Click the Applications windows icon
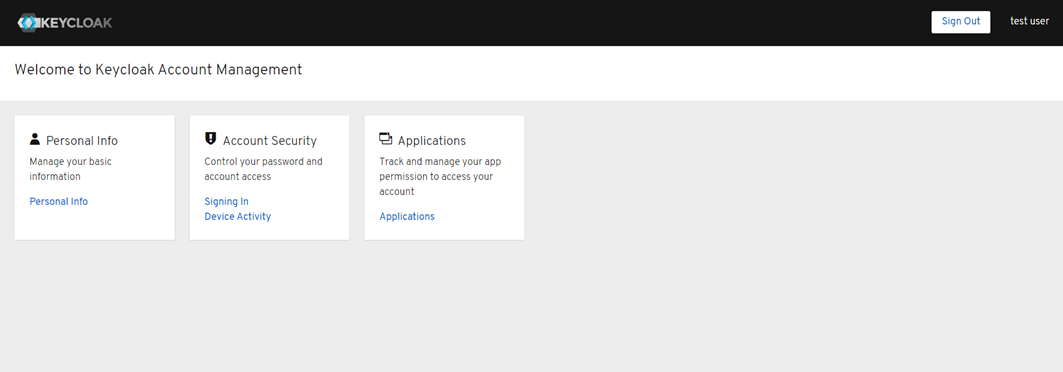The image size is (1063, 372). pyautogui.click(x=386, y=139)
